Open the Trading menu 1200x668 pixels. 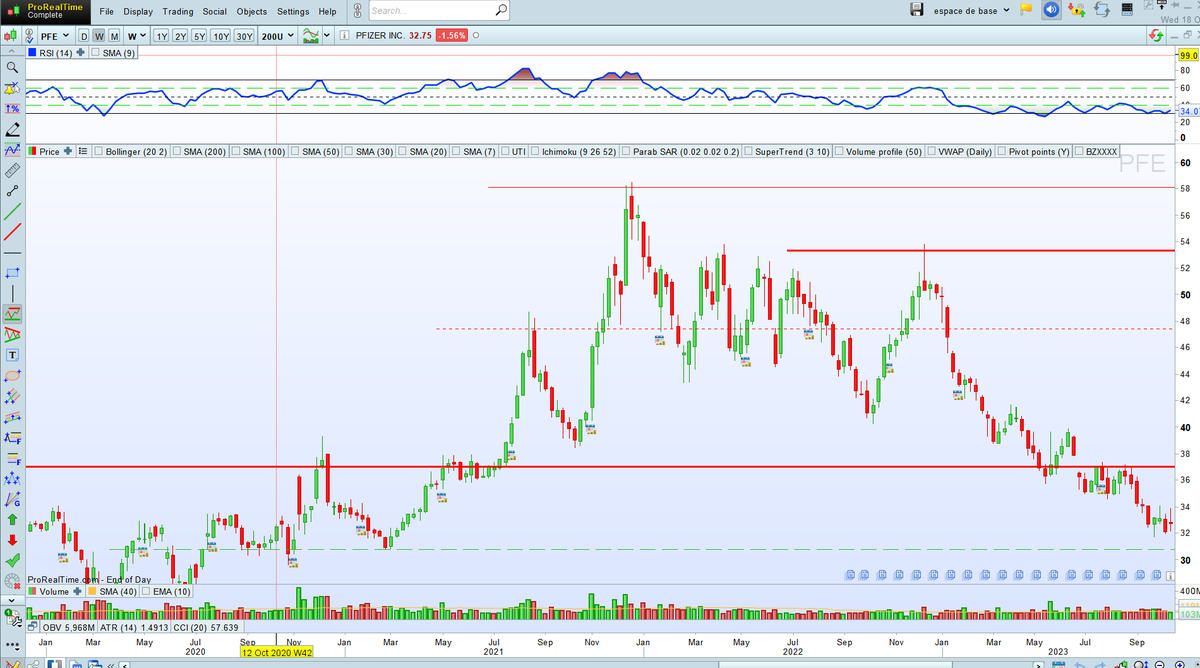[x=178, y=11]
